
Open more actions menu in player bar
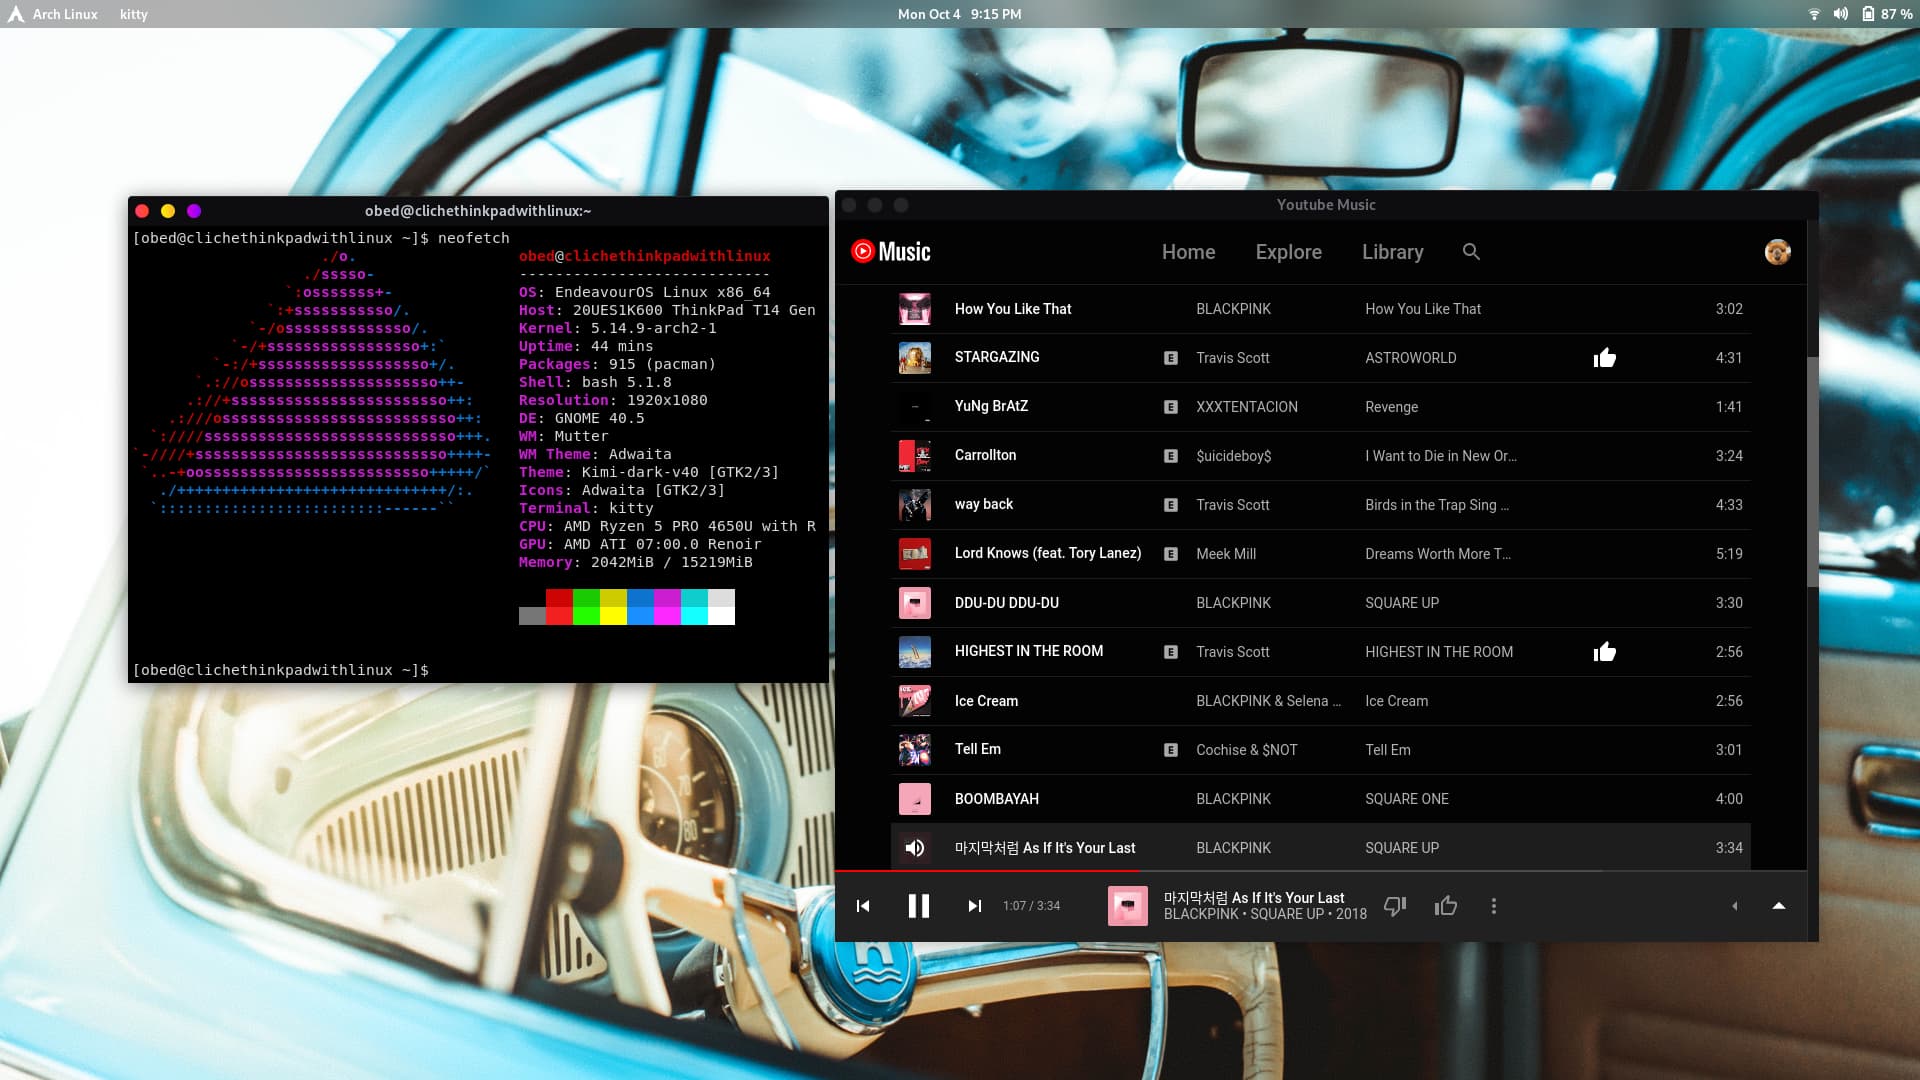click(x=1493, y=906)
